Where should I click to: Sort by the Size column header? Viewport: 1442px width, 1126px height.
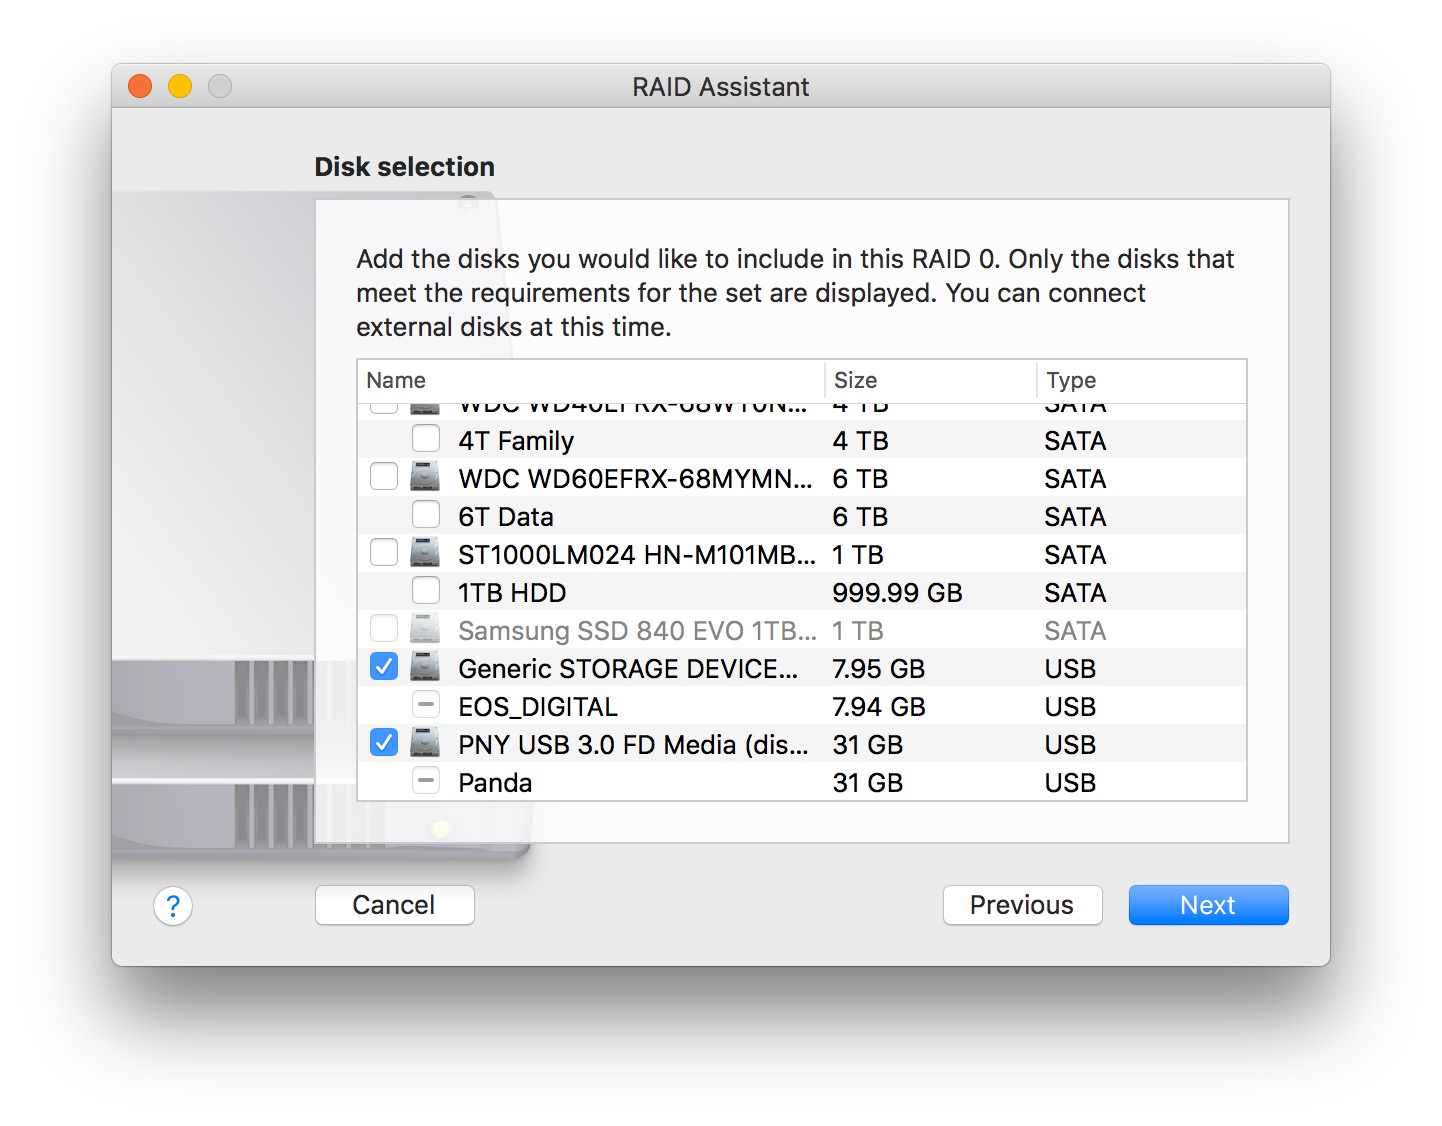click(x=930, y=380)
